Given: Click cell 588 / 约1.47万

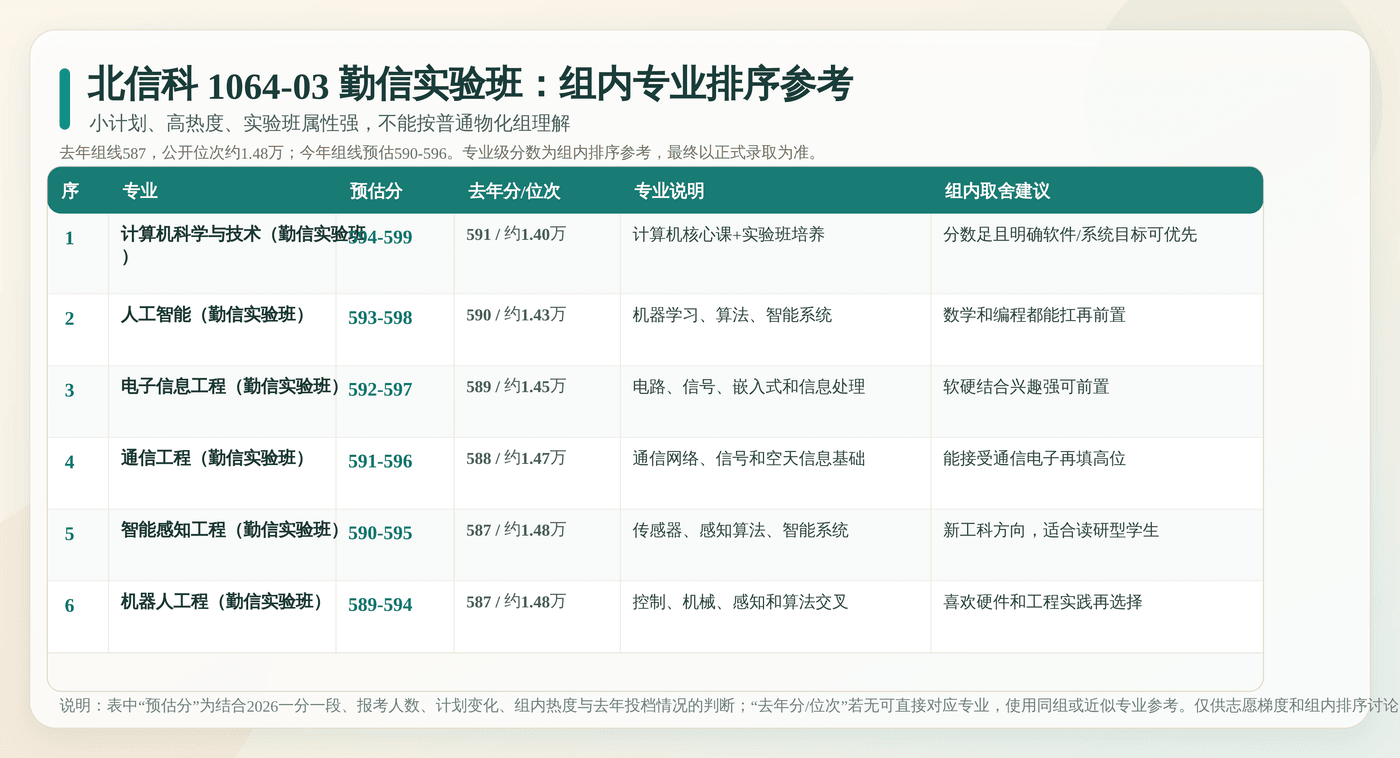Looking at the screenshot, I should [516, 458].
